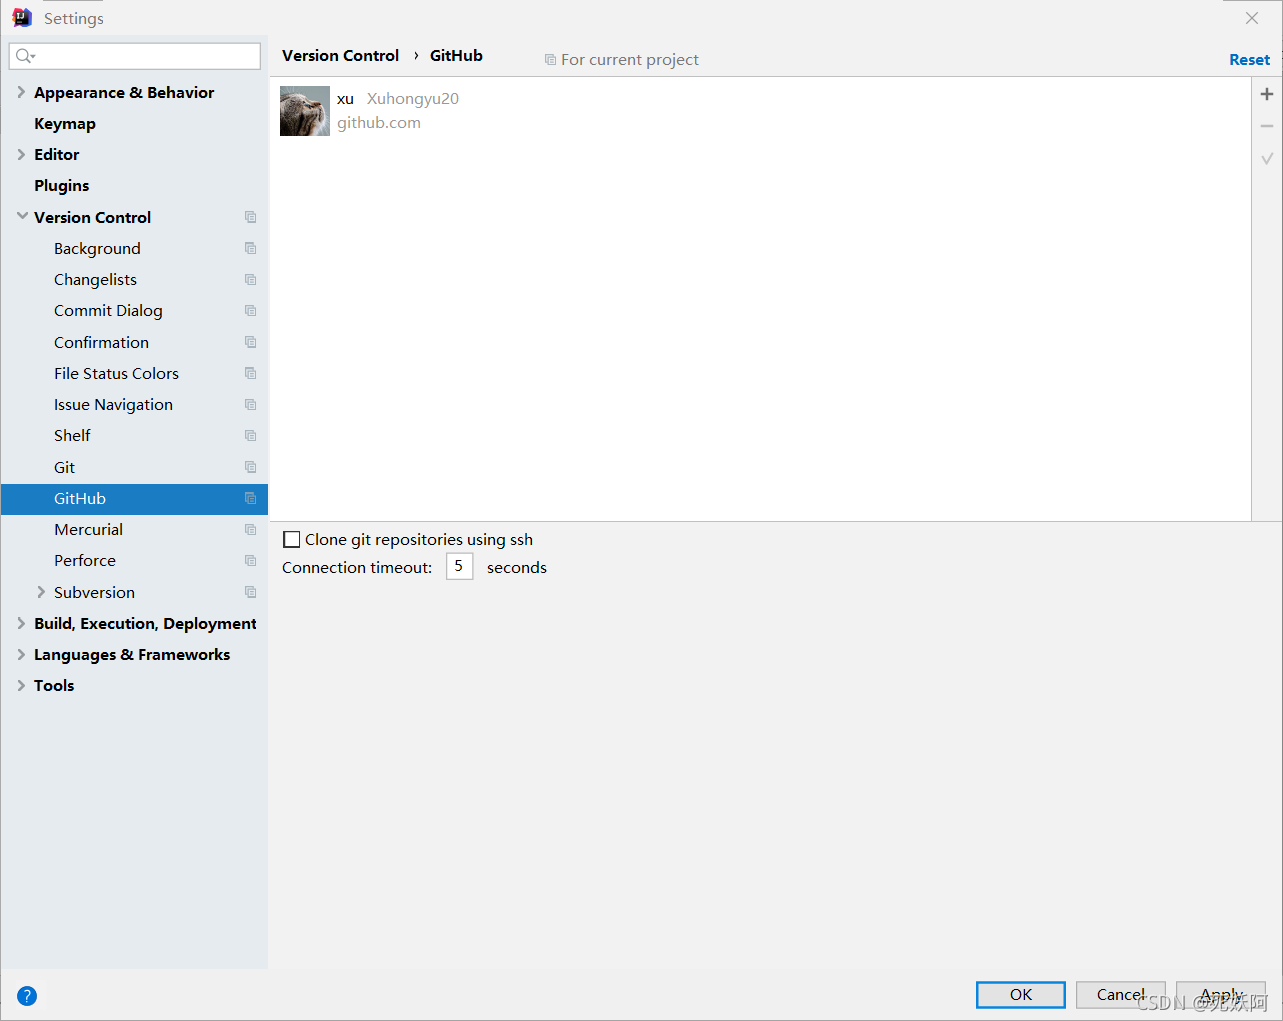Click project-level icon beside Mercurial

pyautogui.click(x=250, y=529)
